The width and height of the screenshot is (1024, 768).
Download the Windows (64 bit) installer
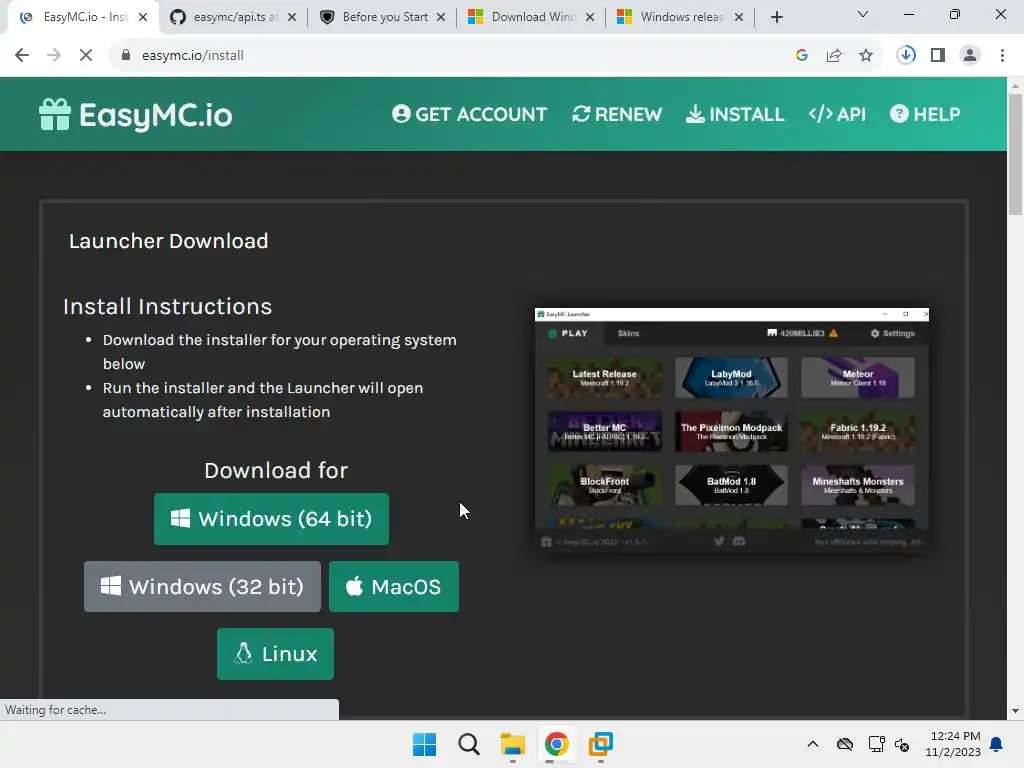(x=271, y=519)
